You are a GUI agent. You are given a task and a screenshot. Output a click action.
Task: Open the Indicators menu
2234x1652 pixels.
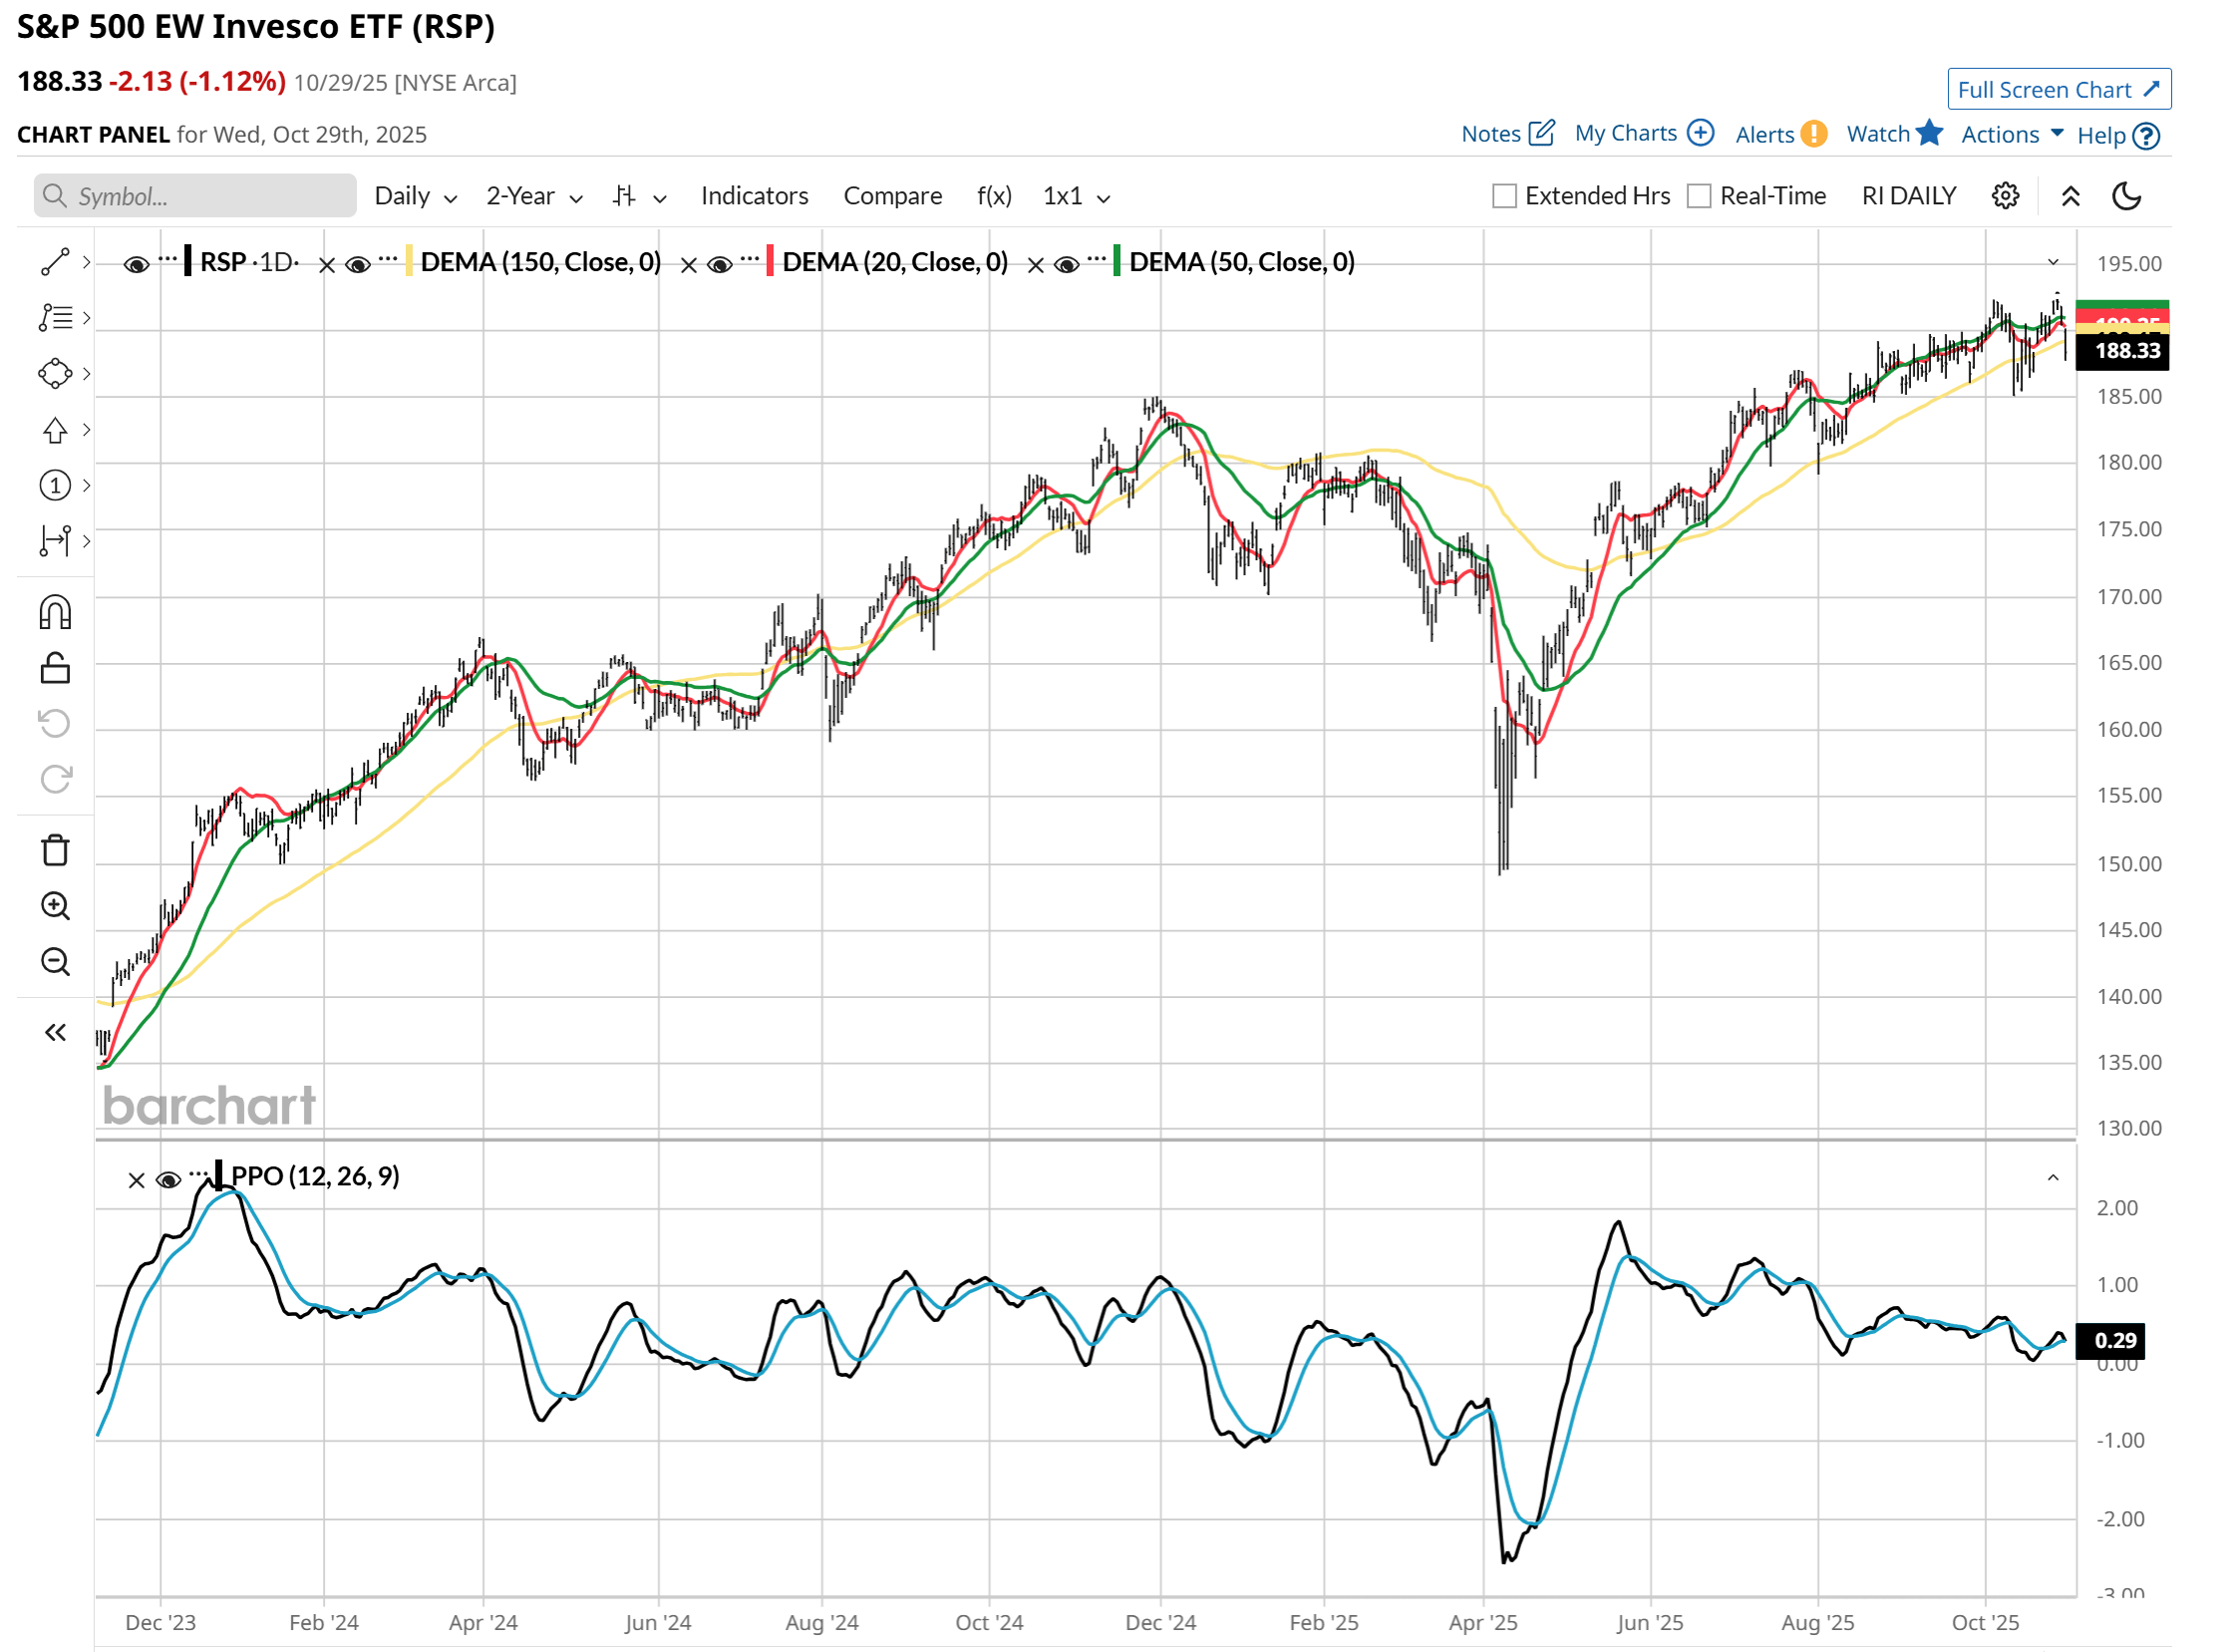pyautogui.click(x=754, y=196)
